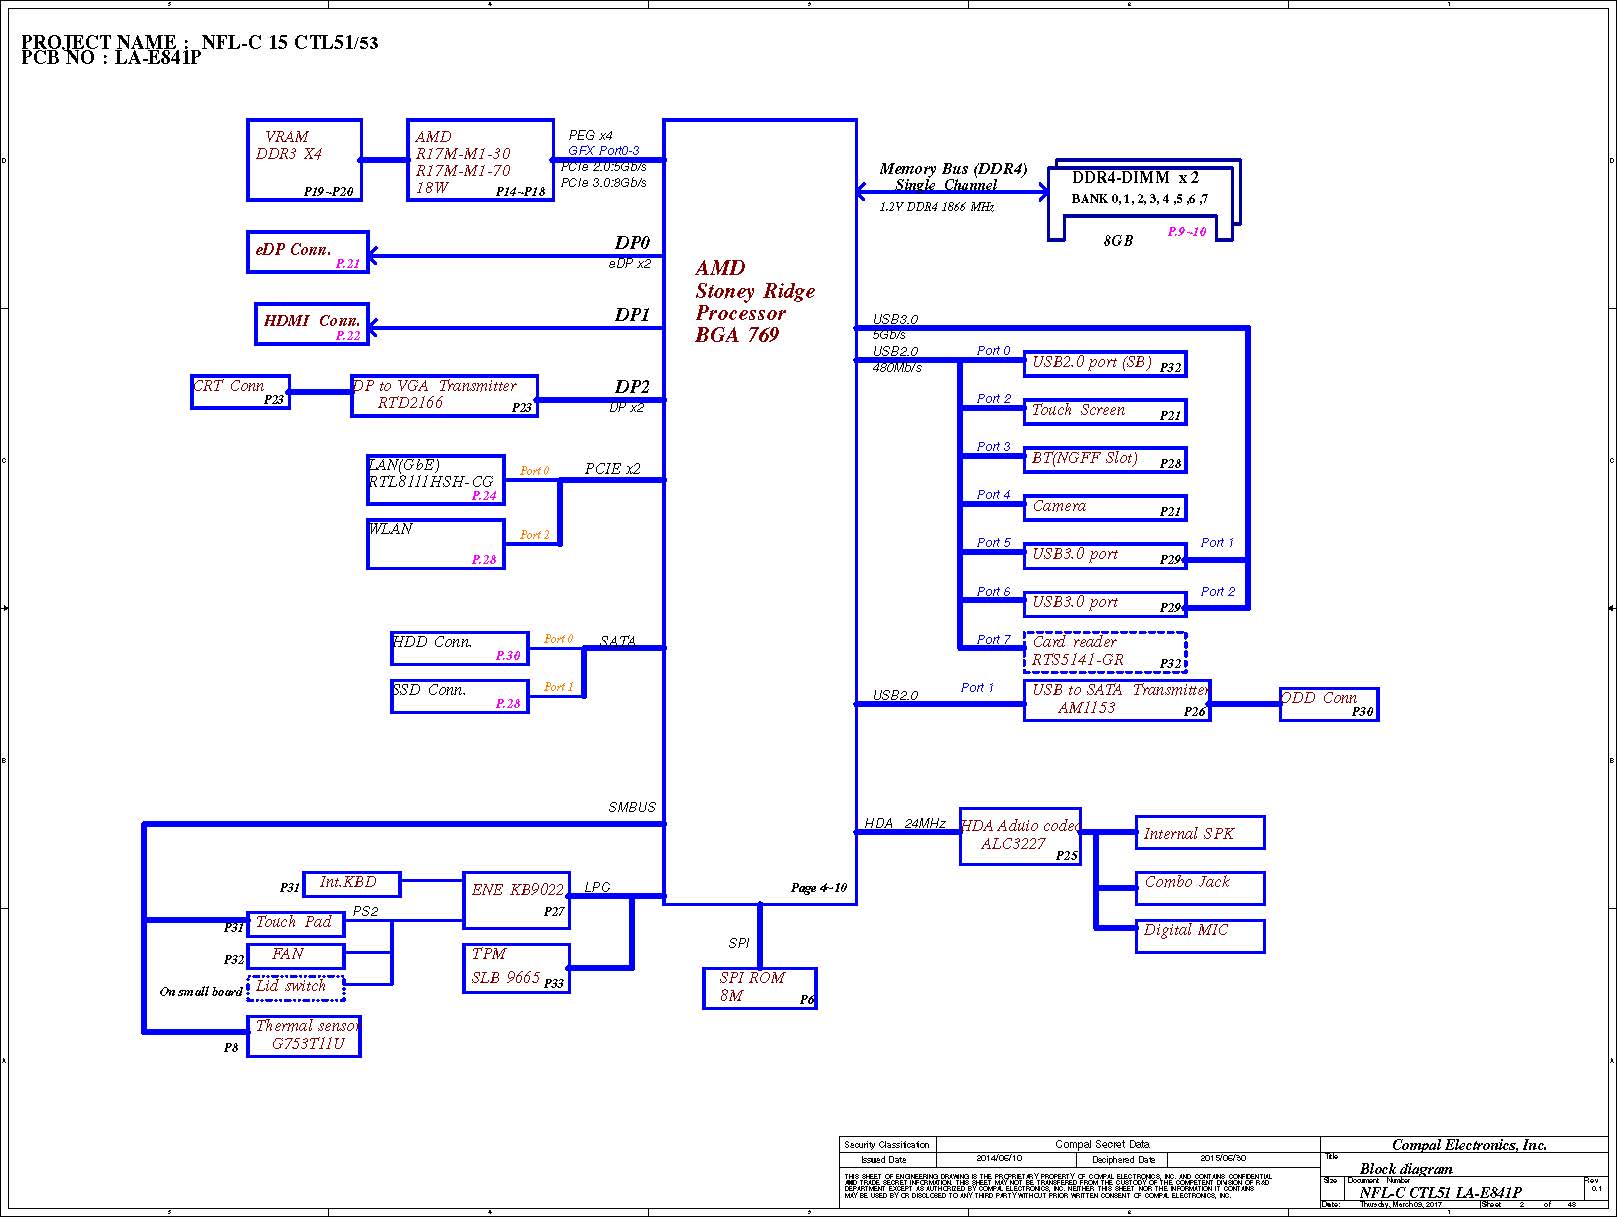Screen dimensions: 1617x1217
Task: Click the Port 7 label
Action: click(x=994, y=639)
